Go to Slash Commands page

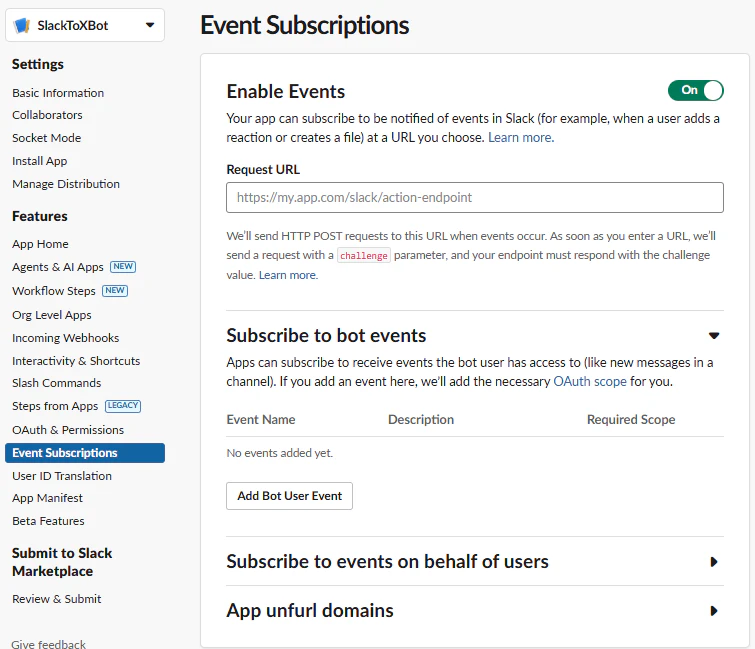click(x=57, y=383)
